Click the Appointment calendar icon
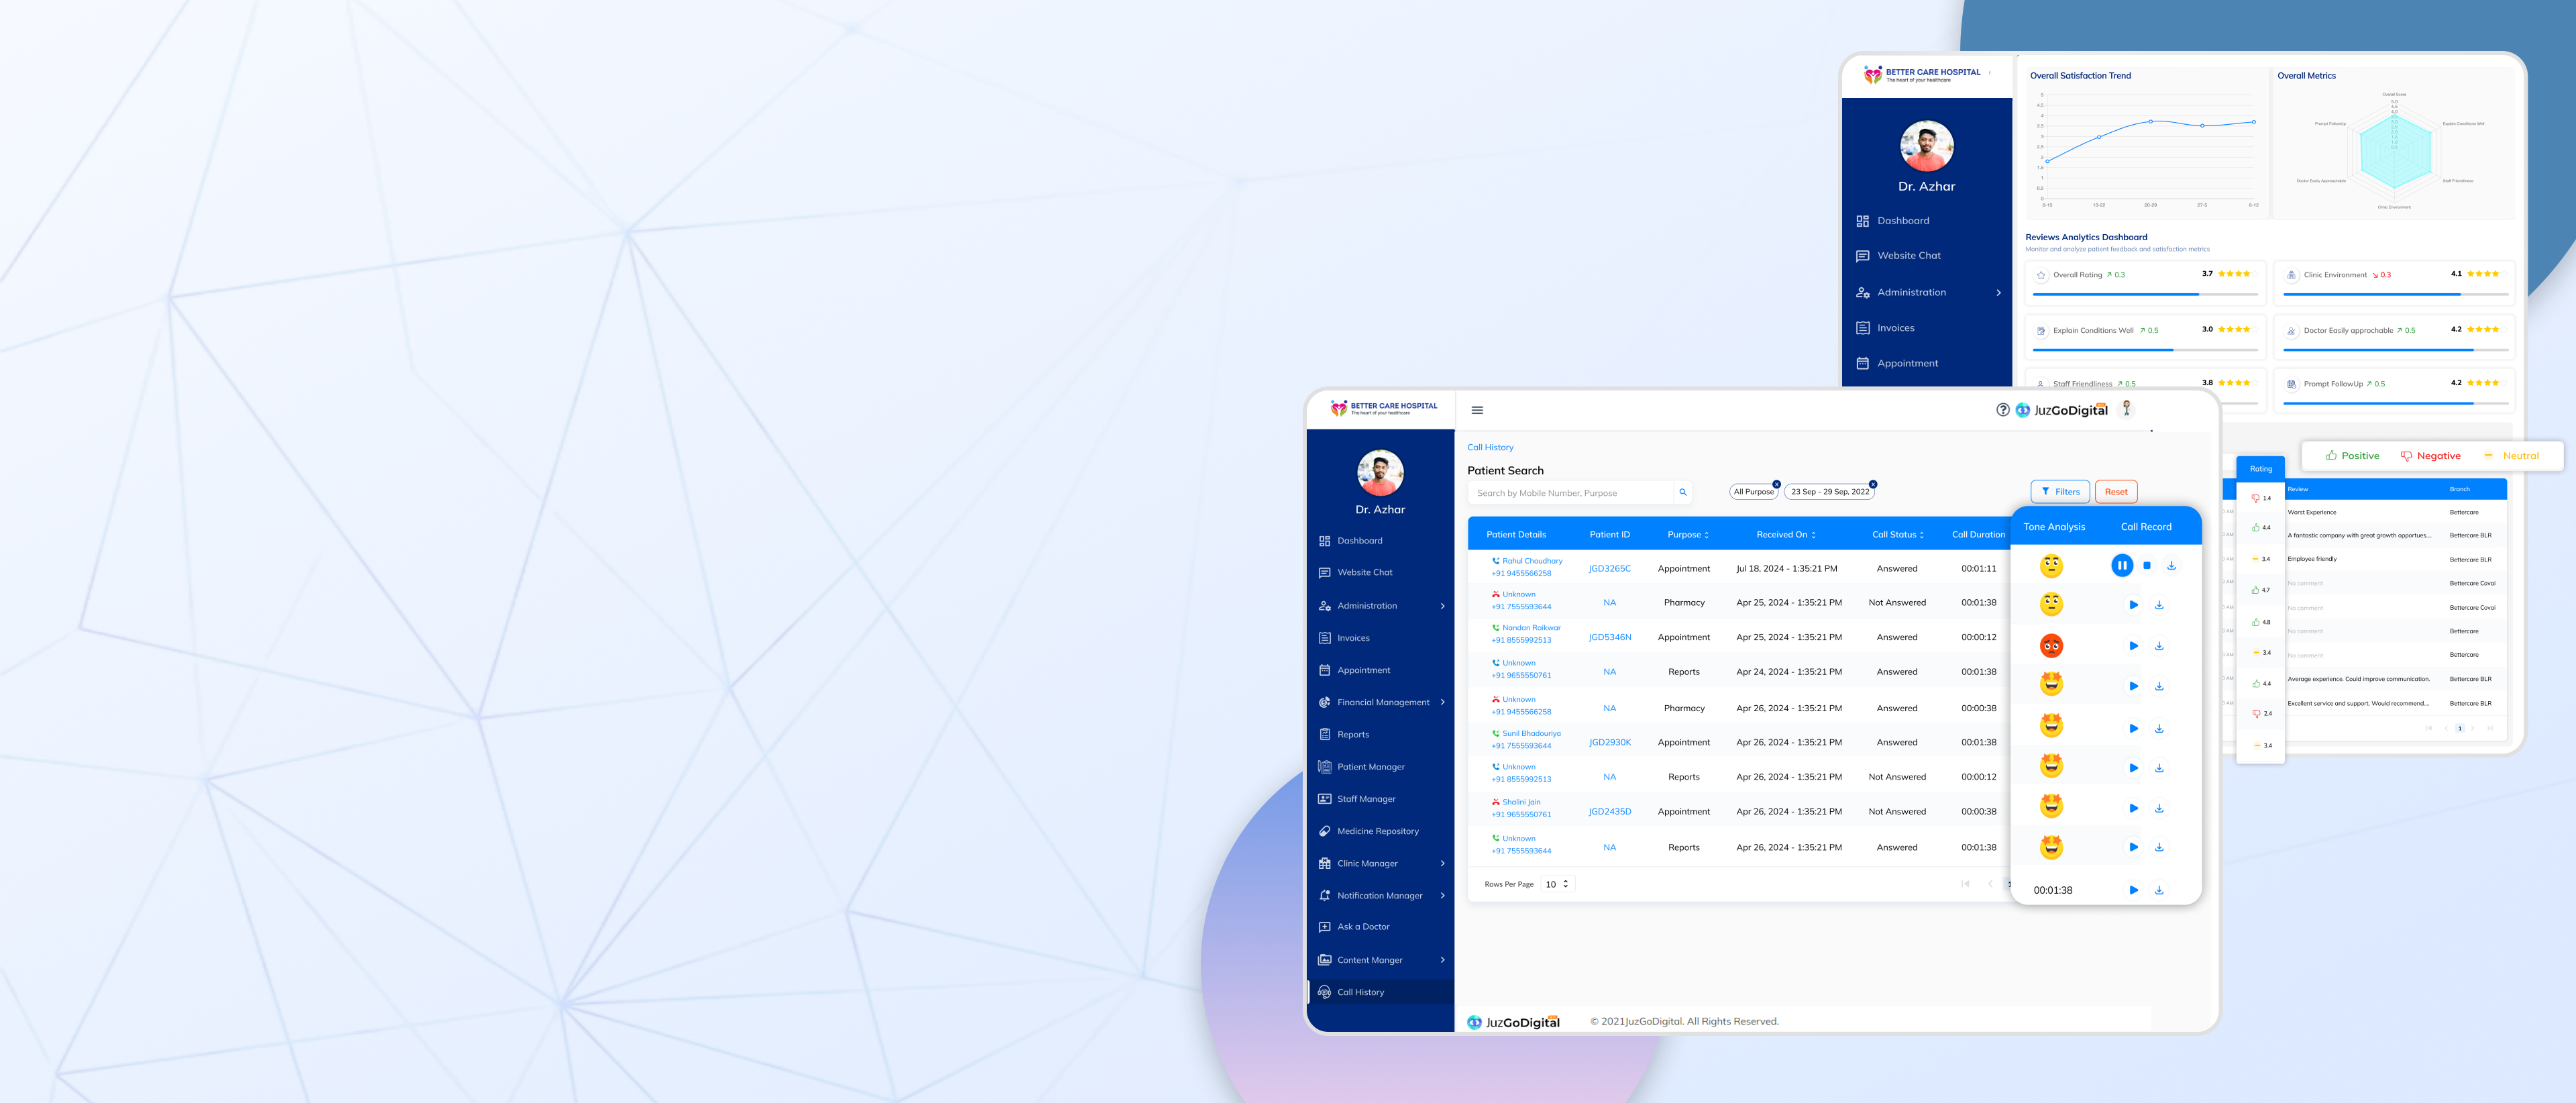Screen dimensions: 2576x1103 (1325, 670)
